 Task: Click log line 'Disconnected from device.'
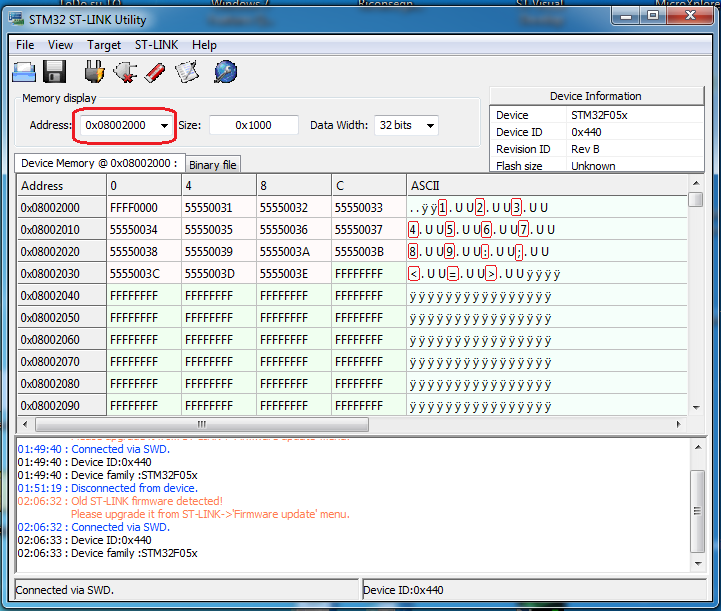(134, 488)
